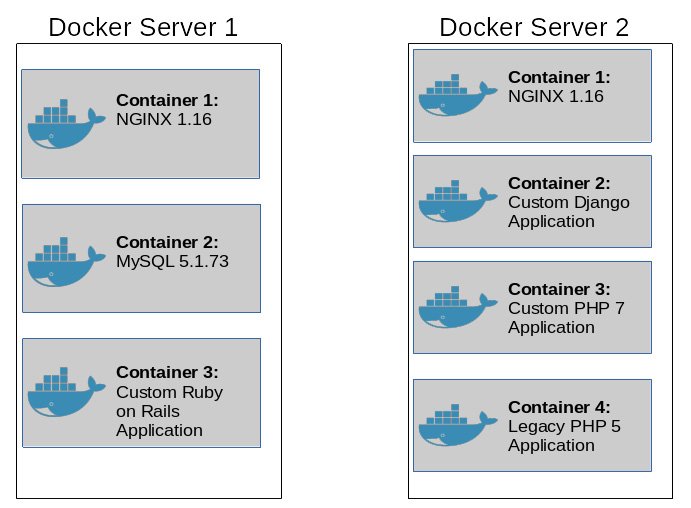691x508 pixels.
Task: Click the Docker whale icon beside Legacy PHP 5 Application
Action: (458, 425)
